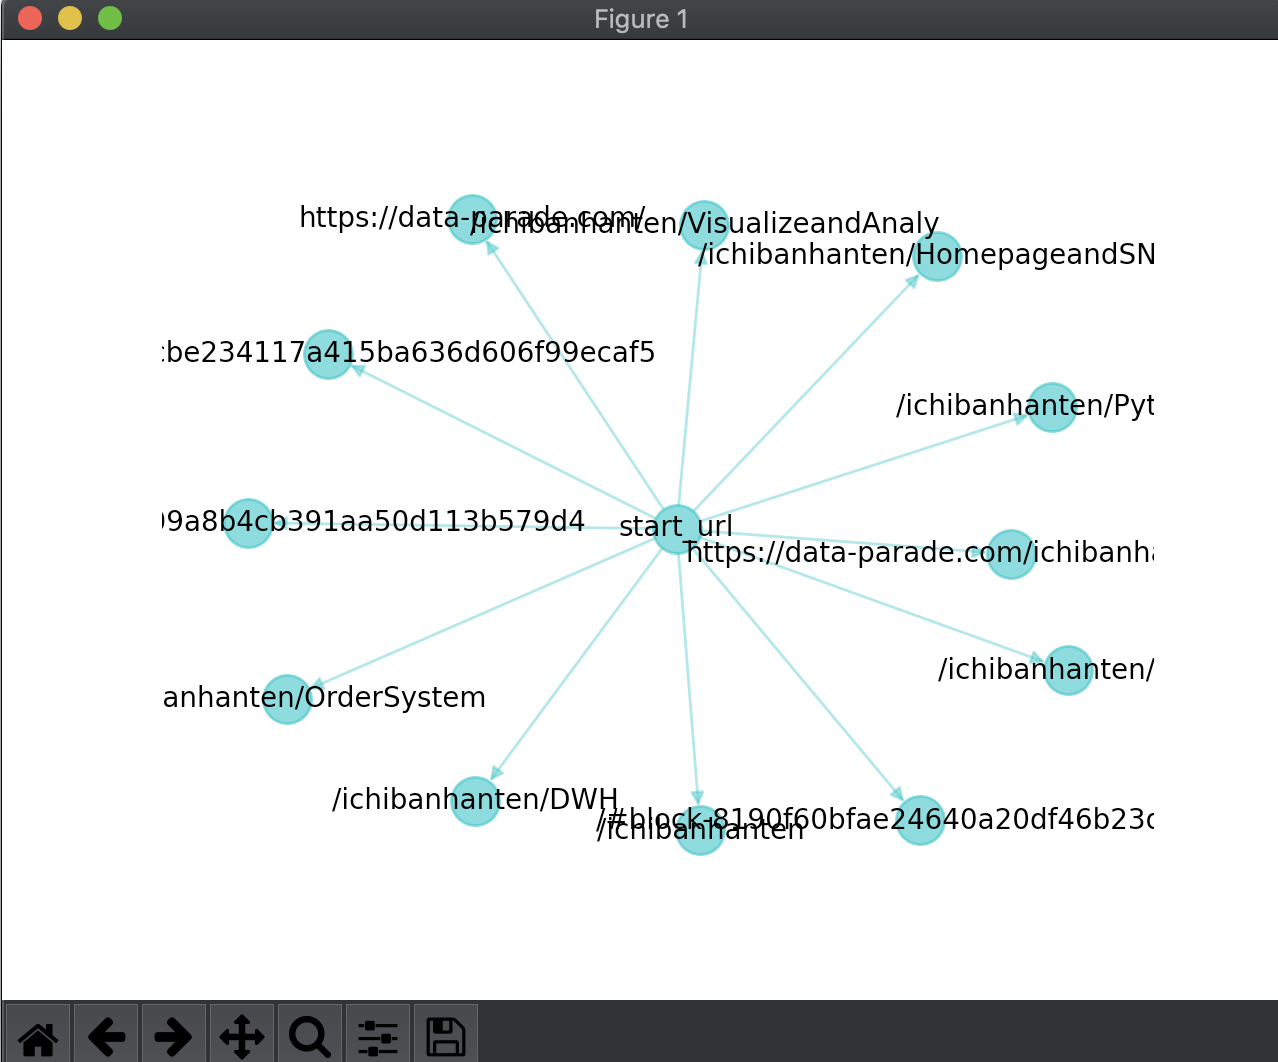Click the /ichibanhanten/Pyt node
Viewport: 1278px width, 1062px height.
click(1052, 407)
